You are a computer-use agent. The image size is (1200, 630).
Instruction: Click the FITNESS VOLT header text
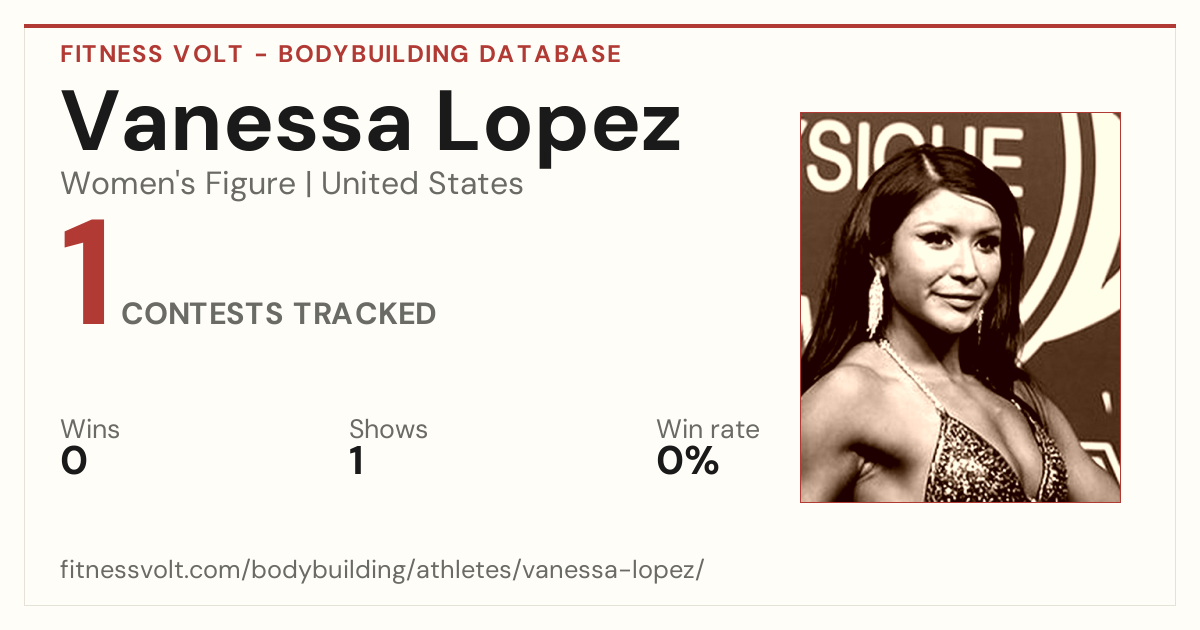click(151, 54)
